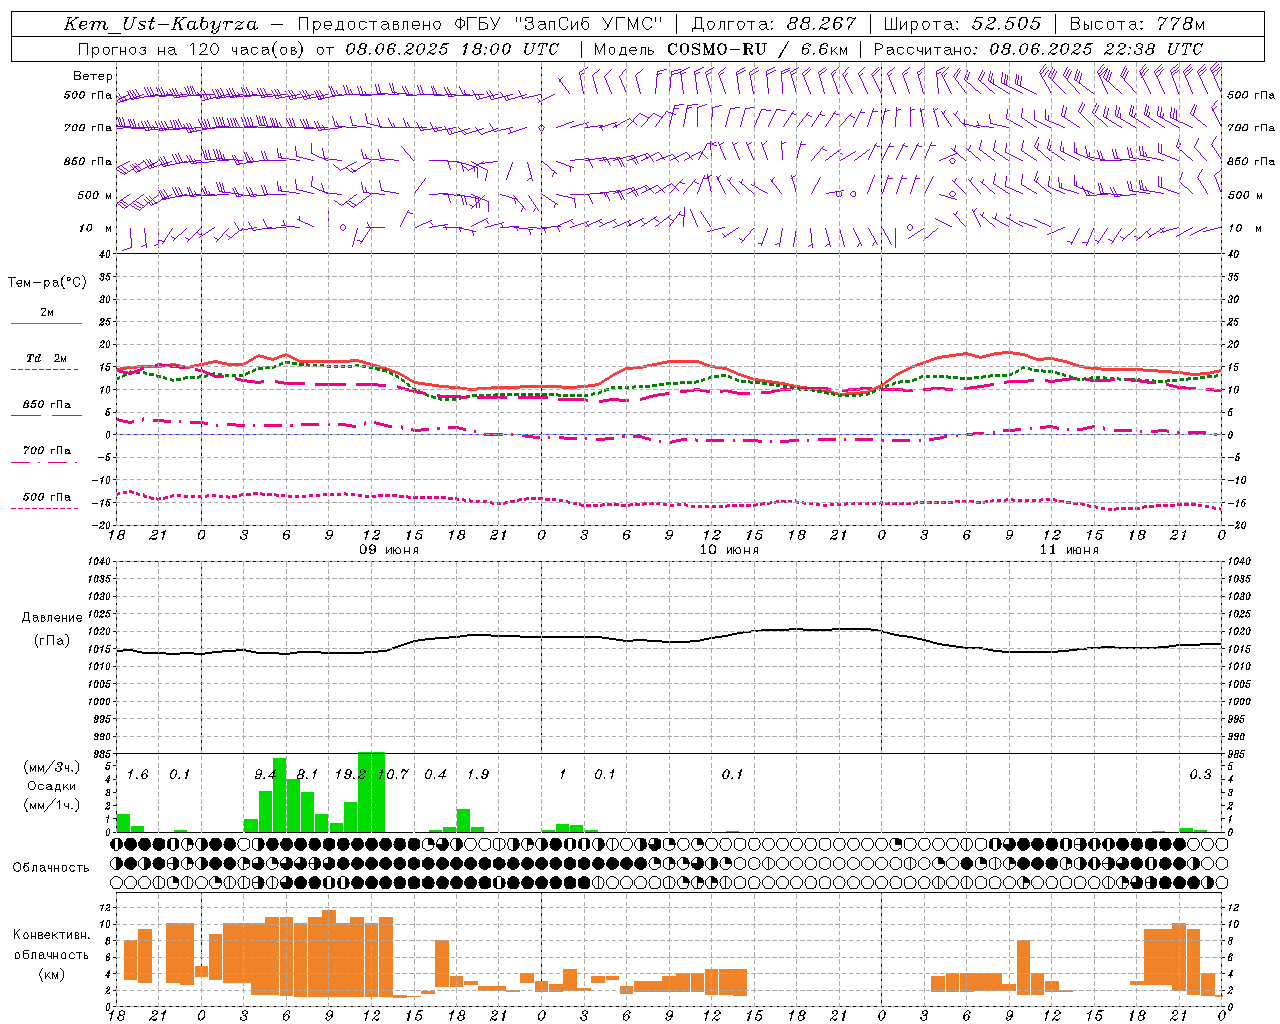The width and height of the screenshot is (1280, 1024).
Task: Click the "Рассчитано: 08.06.2025 22:38 UTC" timestamp
Action: (x=1038, y=49)
